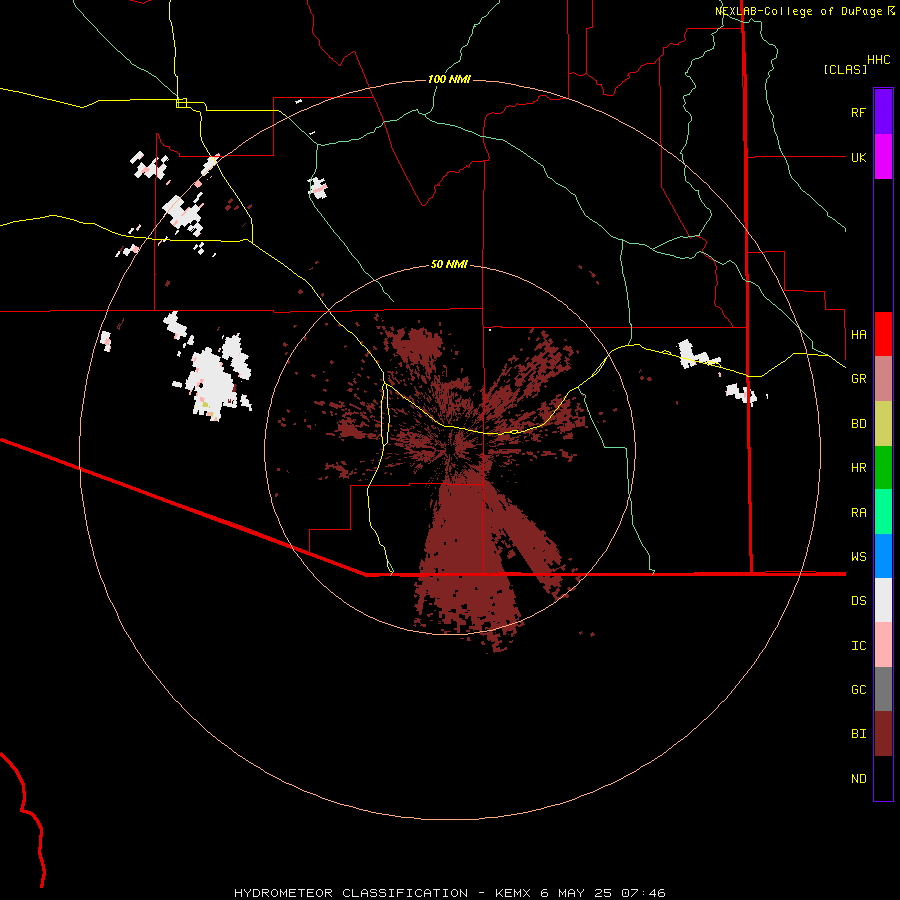Image resolution: width=900 pixels, height=900 pixels.
Task: Click the GC legend label
Action: [x=858, y=690]
